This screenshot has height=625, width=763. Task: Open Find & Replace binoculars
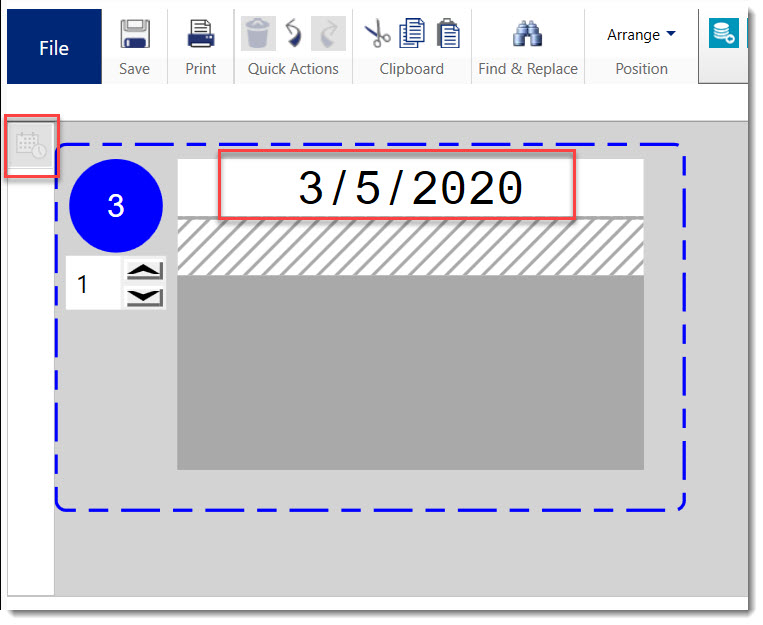[527, 34]
